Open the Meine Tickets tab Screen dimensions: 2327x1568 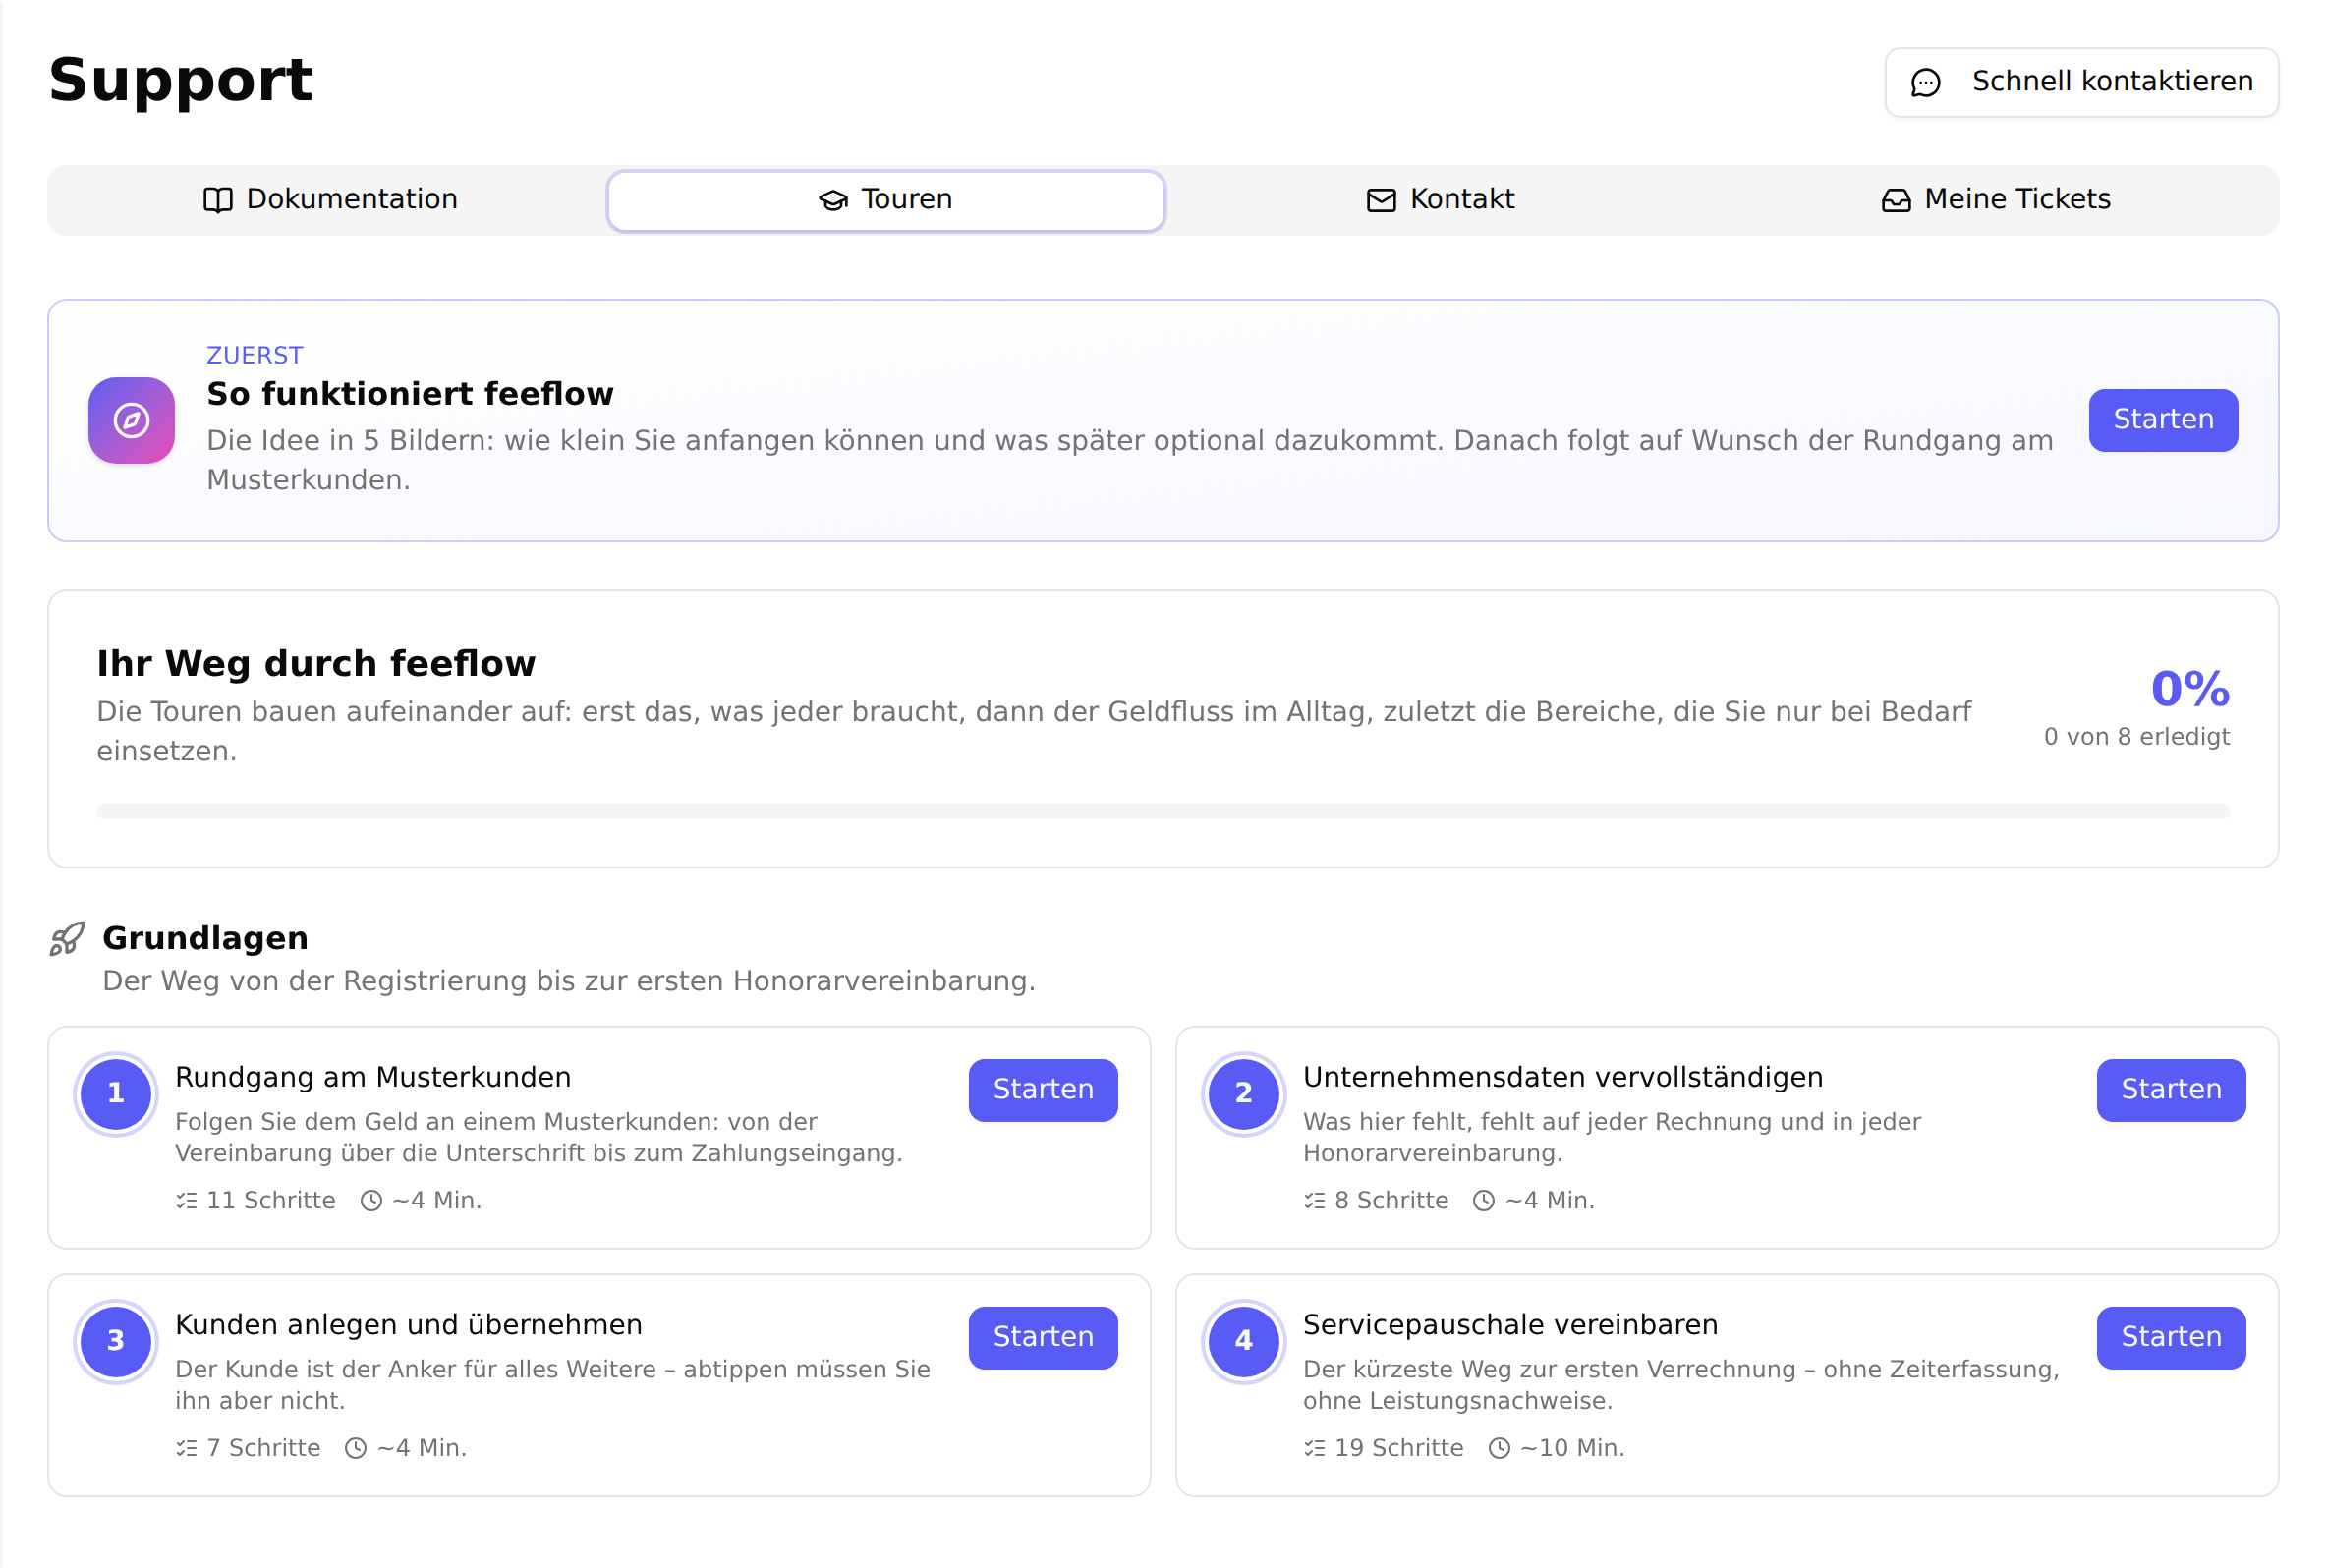(x=1996, y=200)
